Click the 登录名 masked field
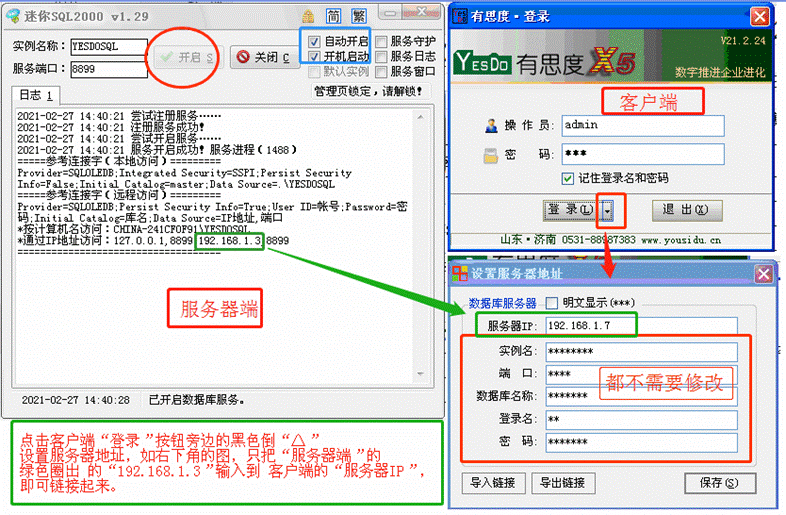This screenshot has height=515, width=786. click(x=642, y=419)
